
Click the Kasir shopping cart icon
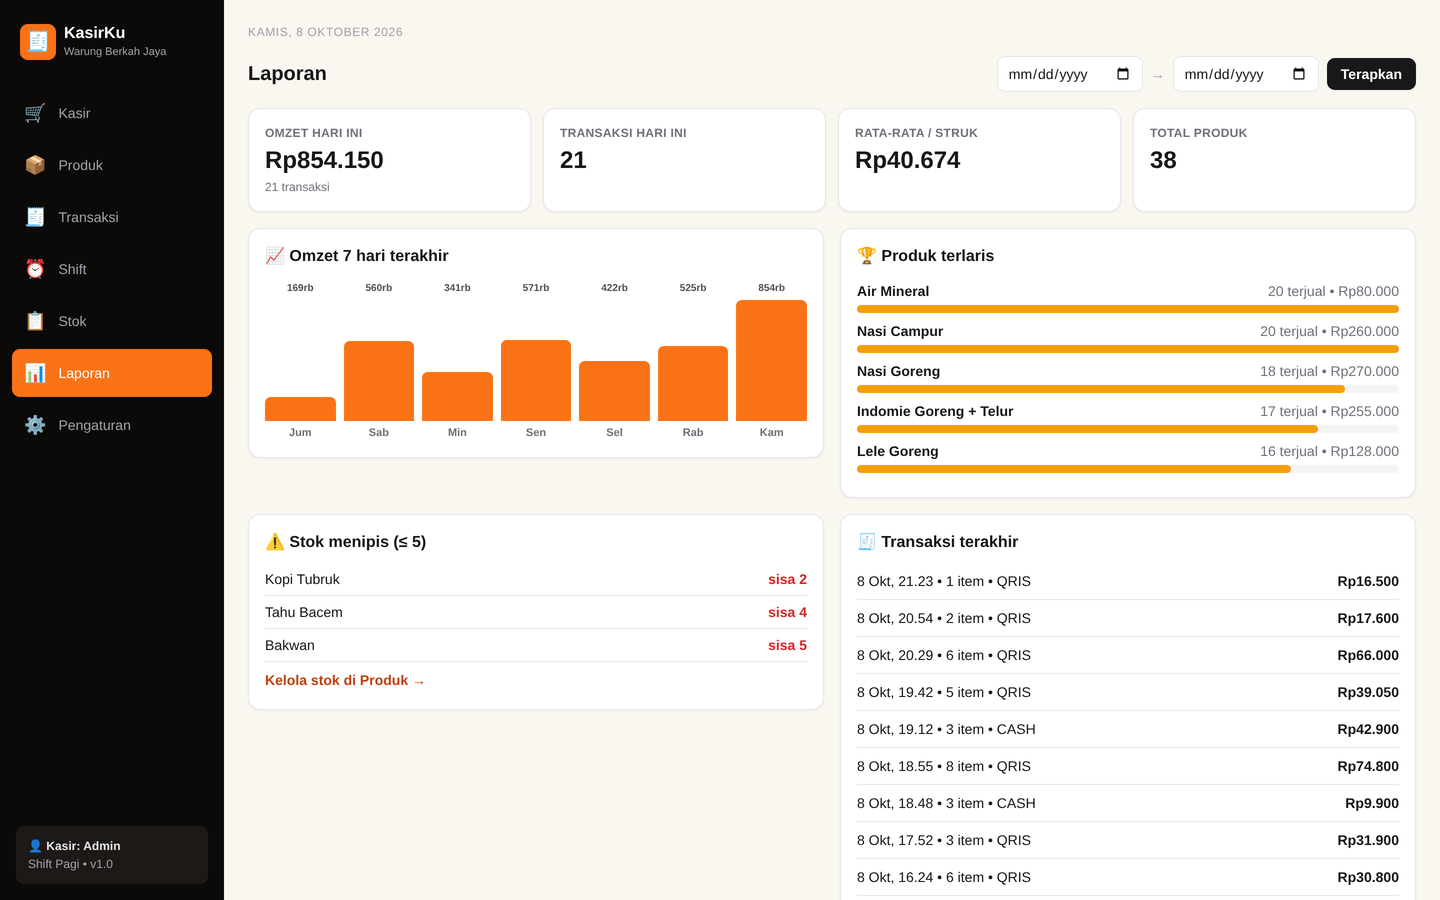pyautogui.click(x=35, y=113)
